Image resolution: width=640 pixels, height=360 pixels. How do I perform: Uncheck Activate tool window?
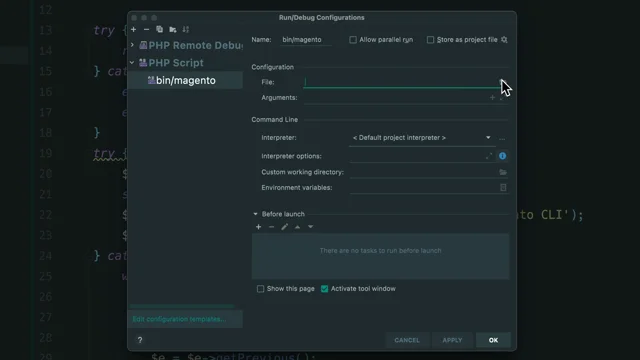tap(324, 289)
